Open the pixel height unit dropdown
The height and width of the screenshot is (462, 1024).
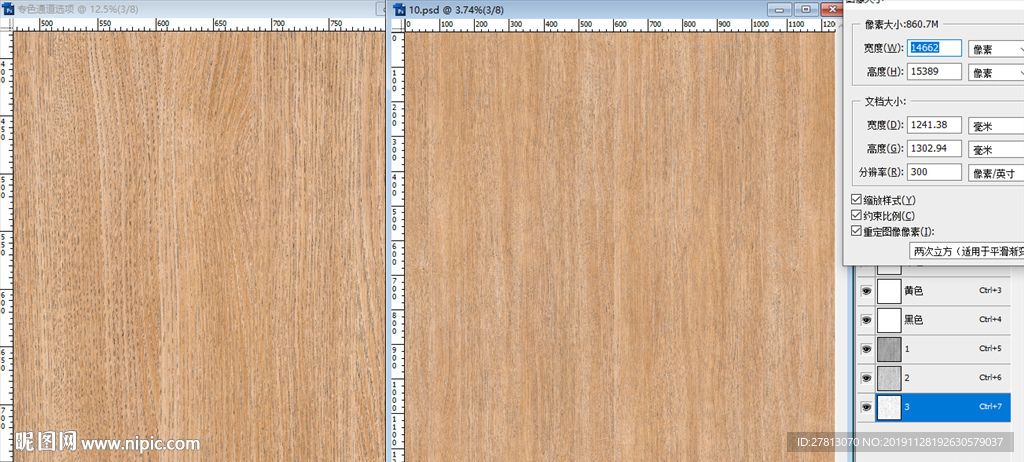[996, 72]
